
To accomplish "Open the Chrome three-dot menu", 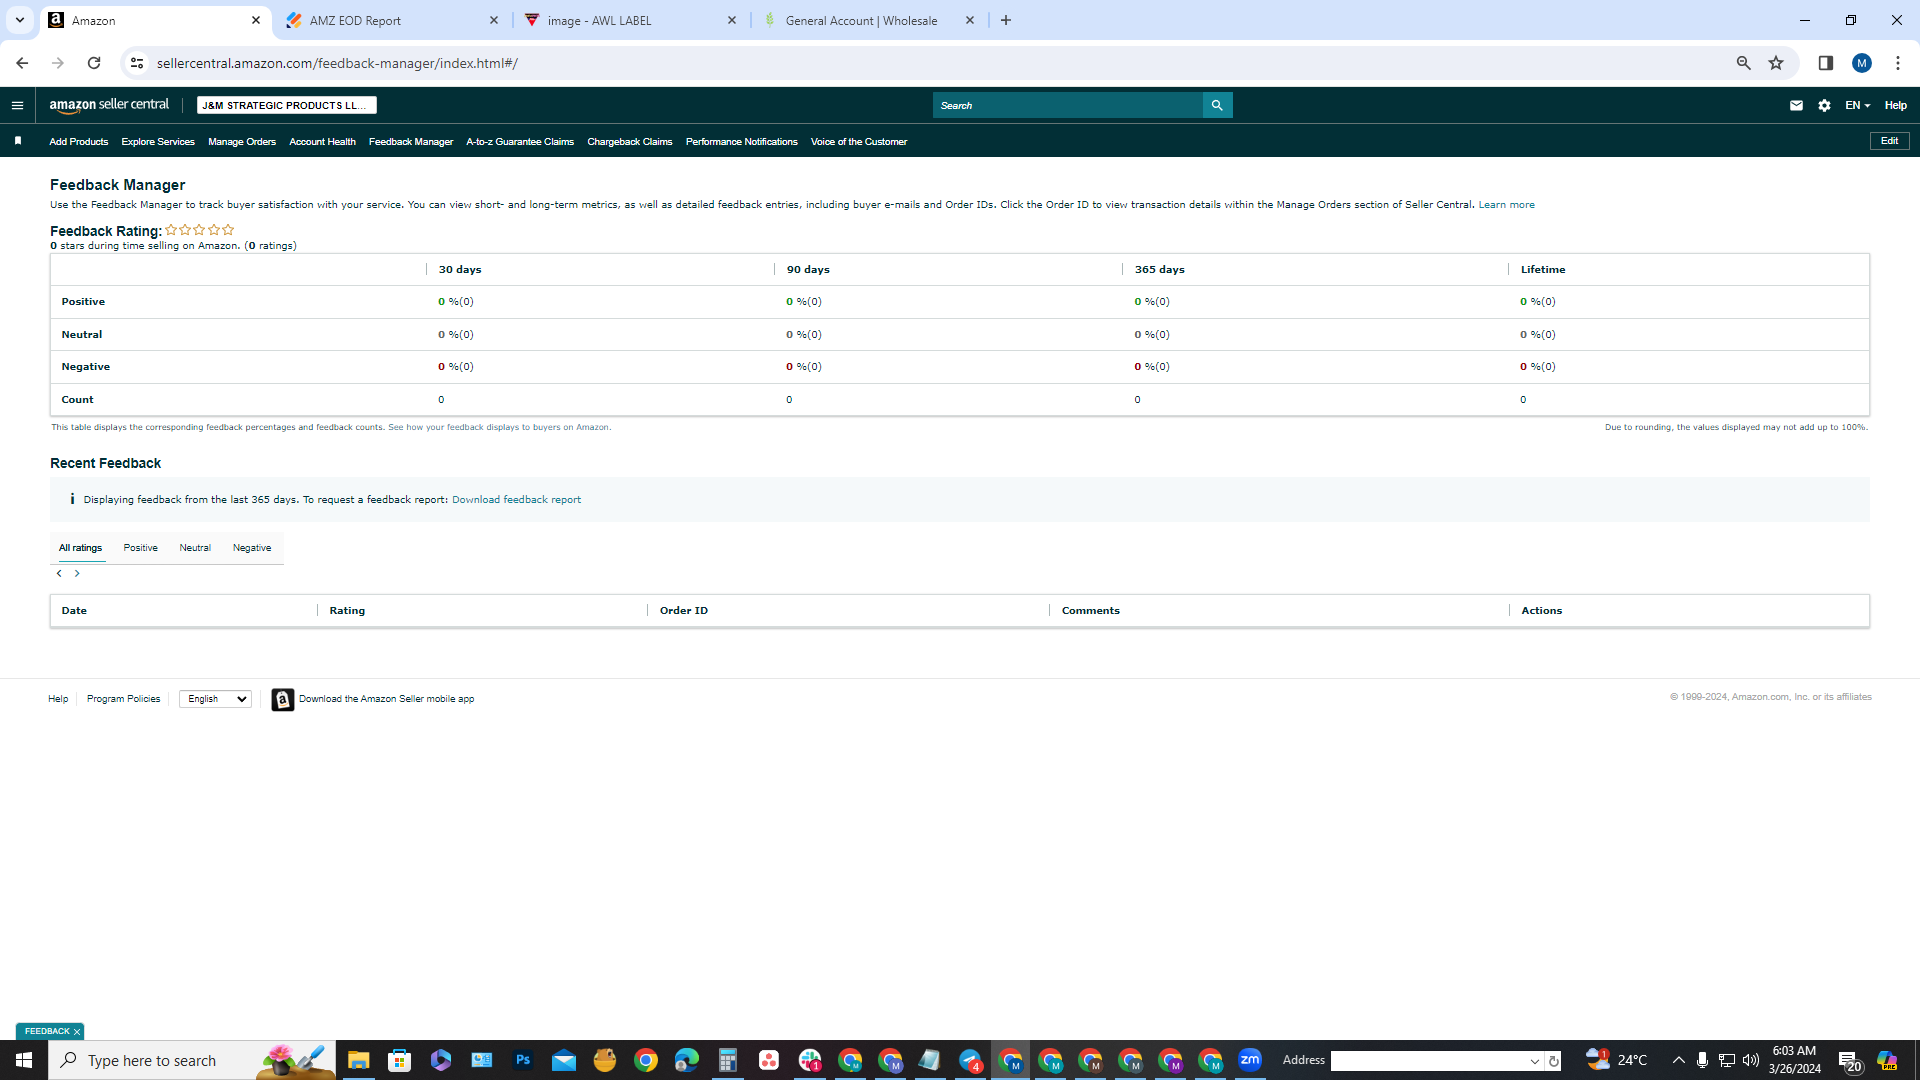I will click(x=1897, y=63).
